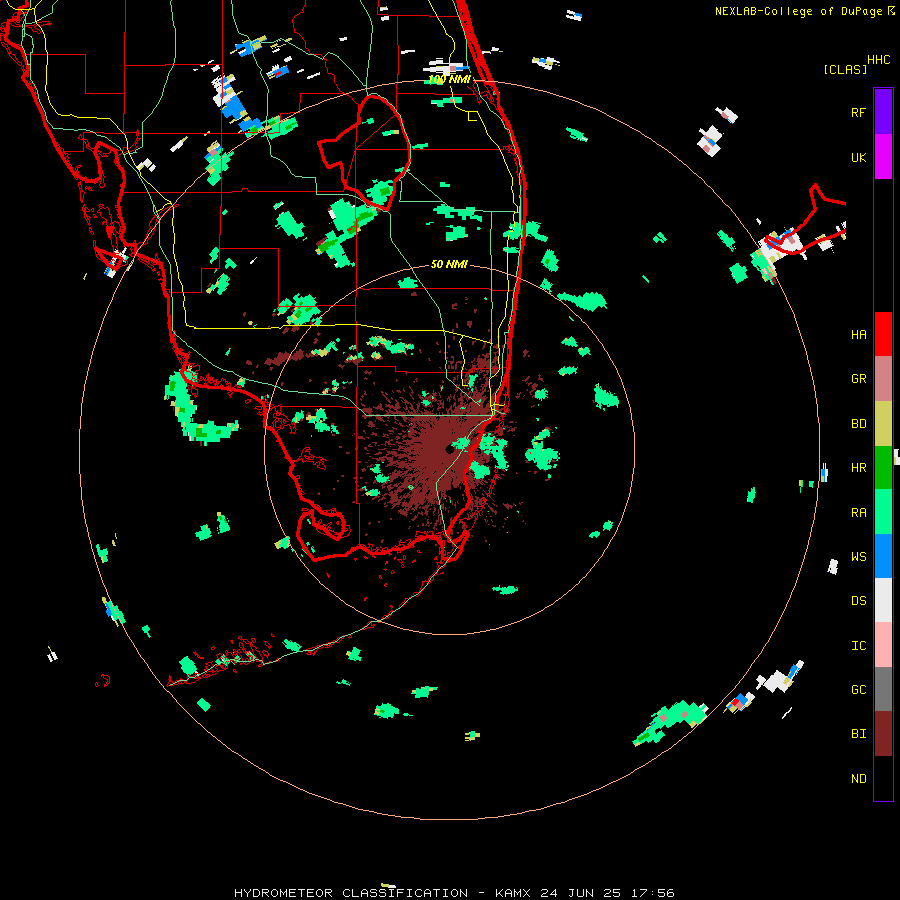Click the HR legend label
The height and width of the screenshot is (900, 900).
859,468
